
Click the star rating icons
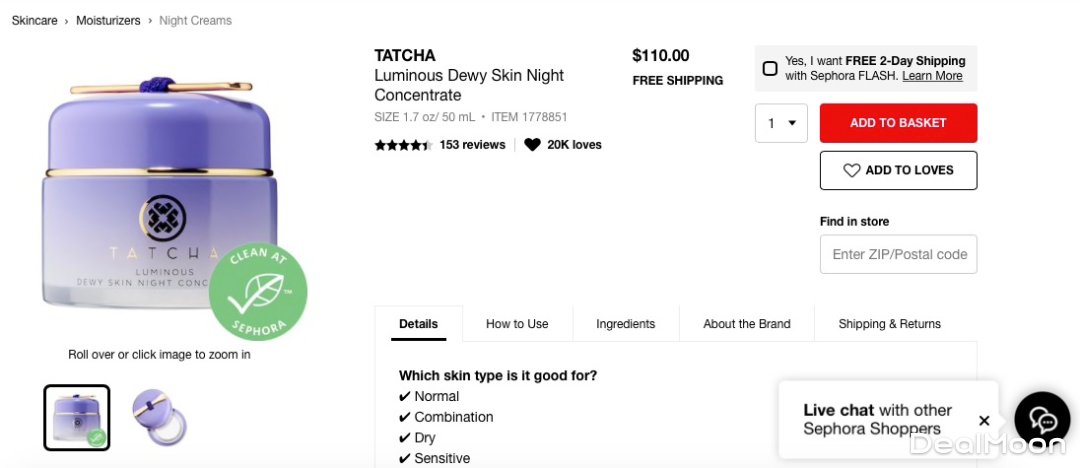[402, 145]
